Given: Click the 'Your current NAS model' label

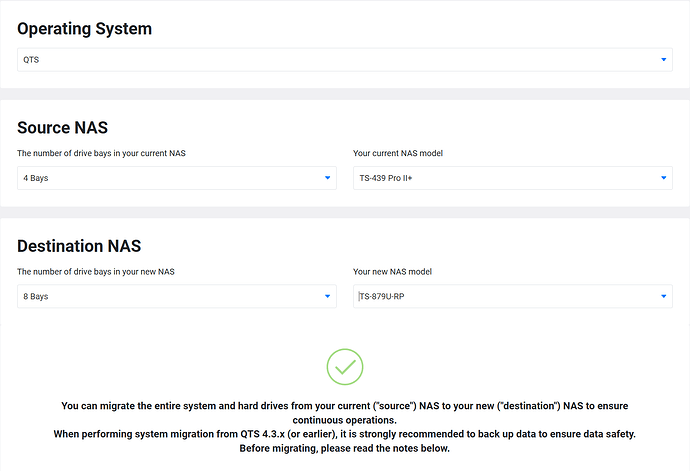Looking at the screenshot, I should 398,153.
